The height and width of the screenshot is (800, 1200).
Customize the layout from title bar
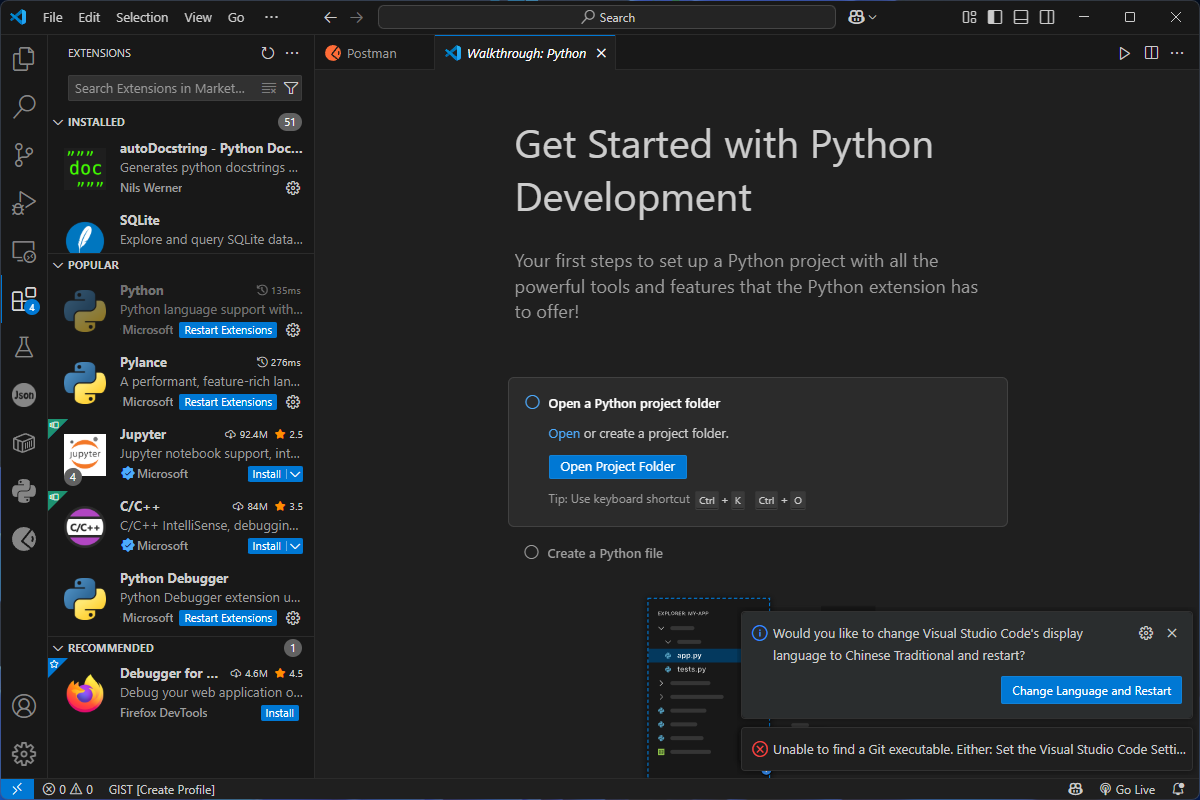pyautogui.click(x=969, y=17)
